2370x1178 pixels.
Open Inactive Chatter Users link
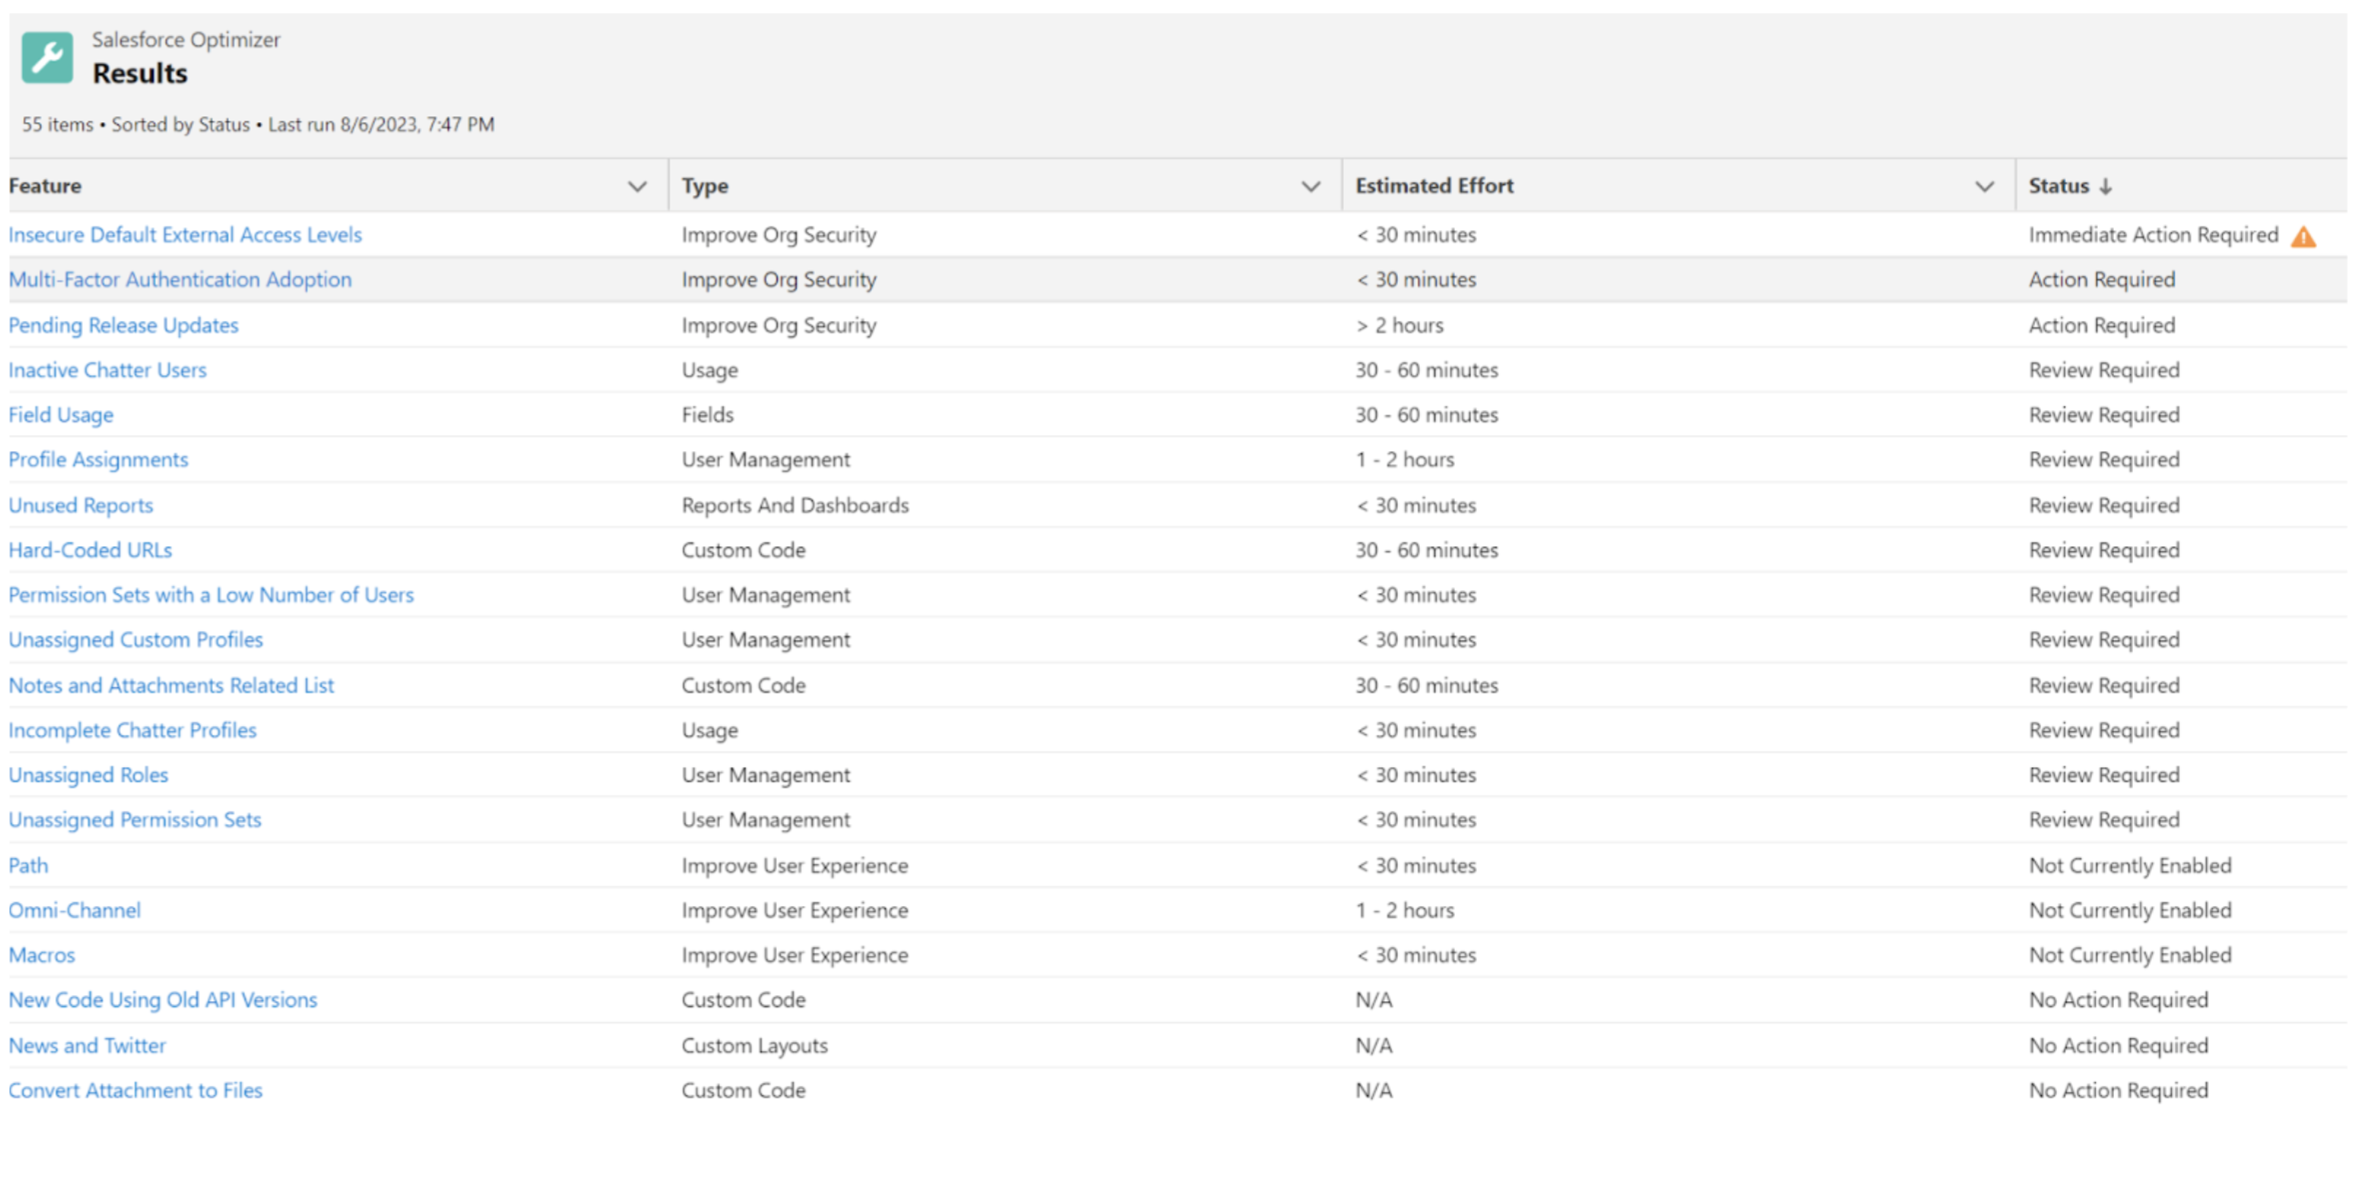pos(107,370)
